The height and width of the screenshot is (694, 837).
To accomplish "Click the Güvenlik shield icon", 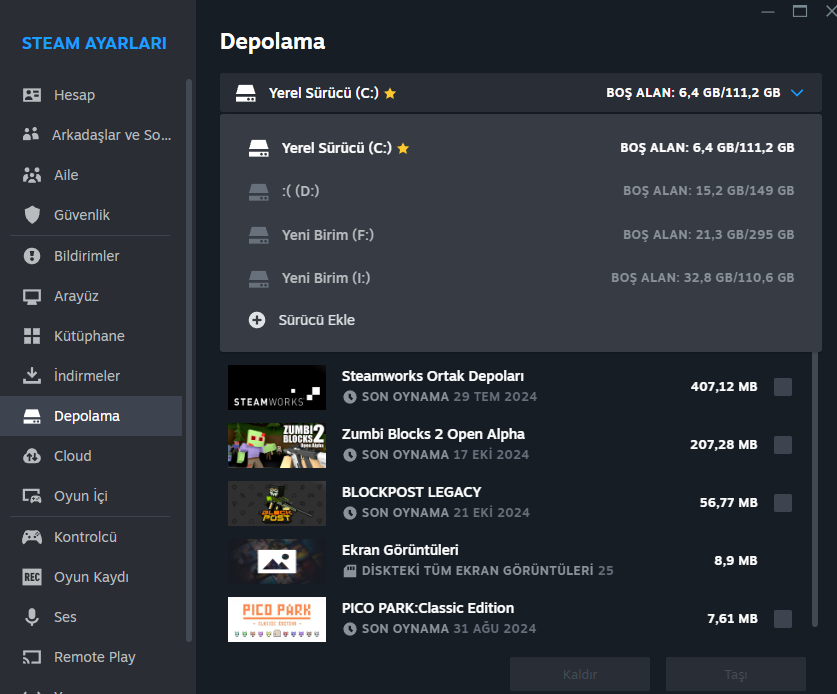I will click(32, 215).
